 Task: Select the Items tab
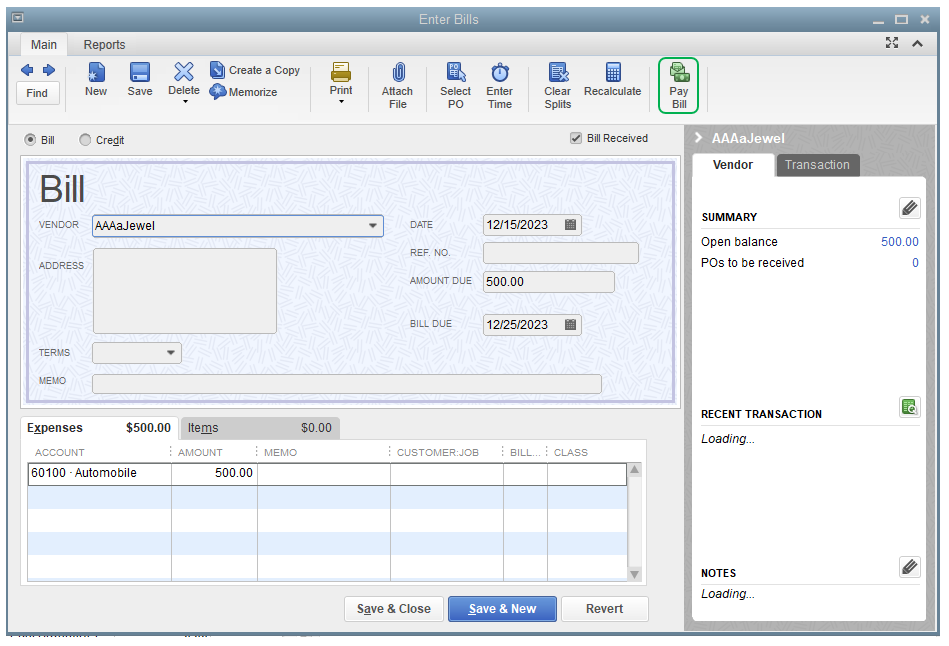click(260, 427)
